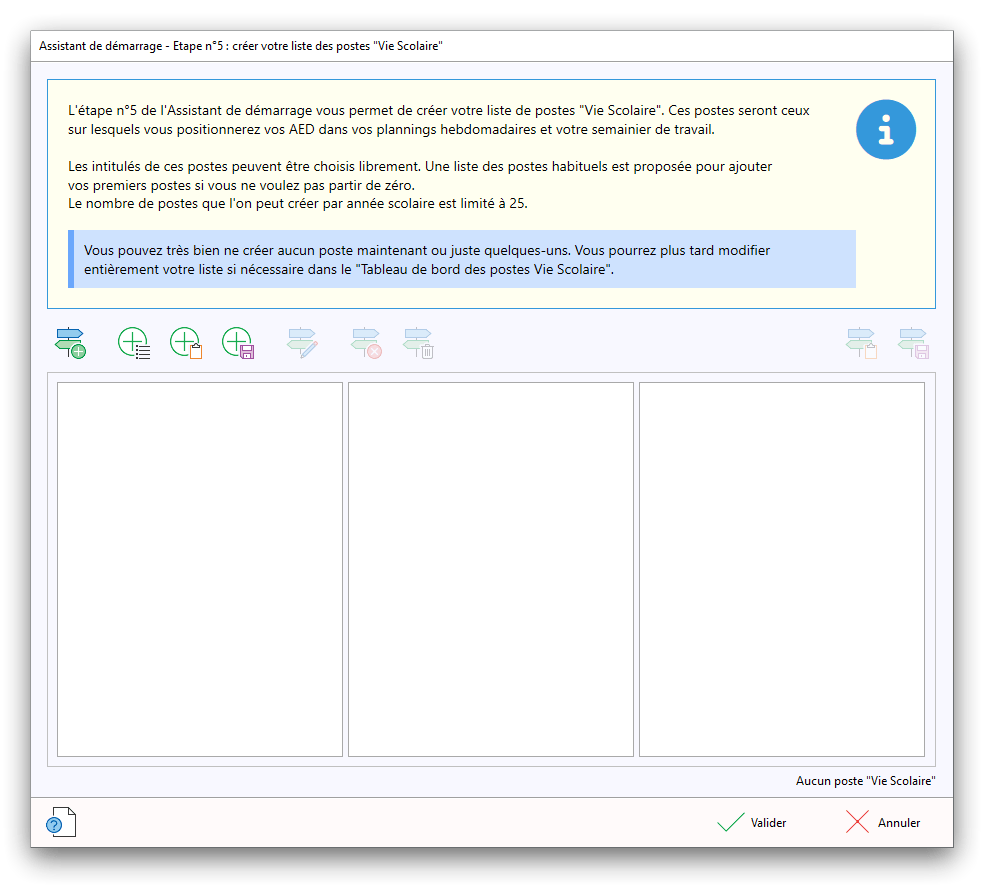This screenshot has width=984, height=888.
Task: Open help via the question mark document icon
Action: pos(60,822)
